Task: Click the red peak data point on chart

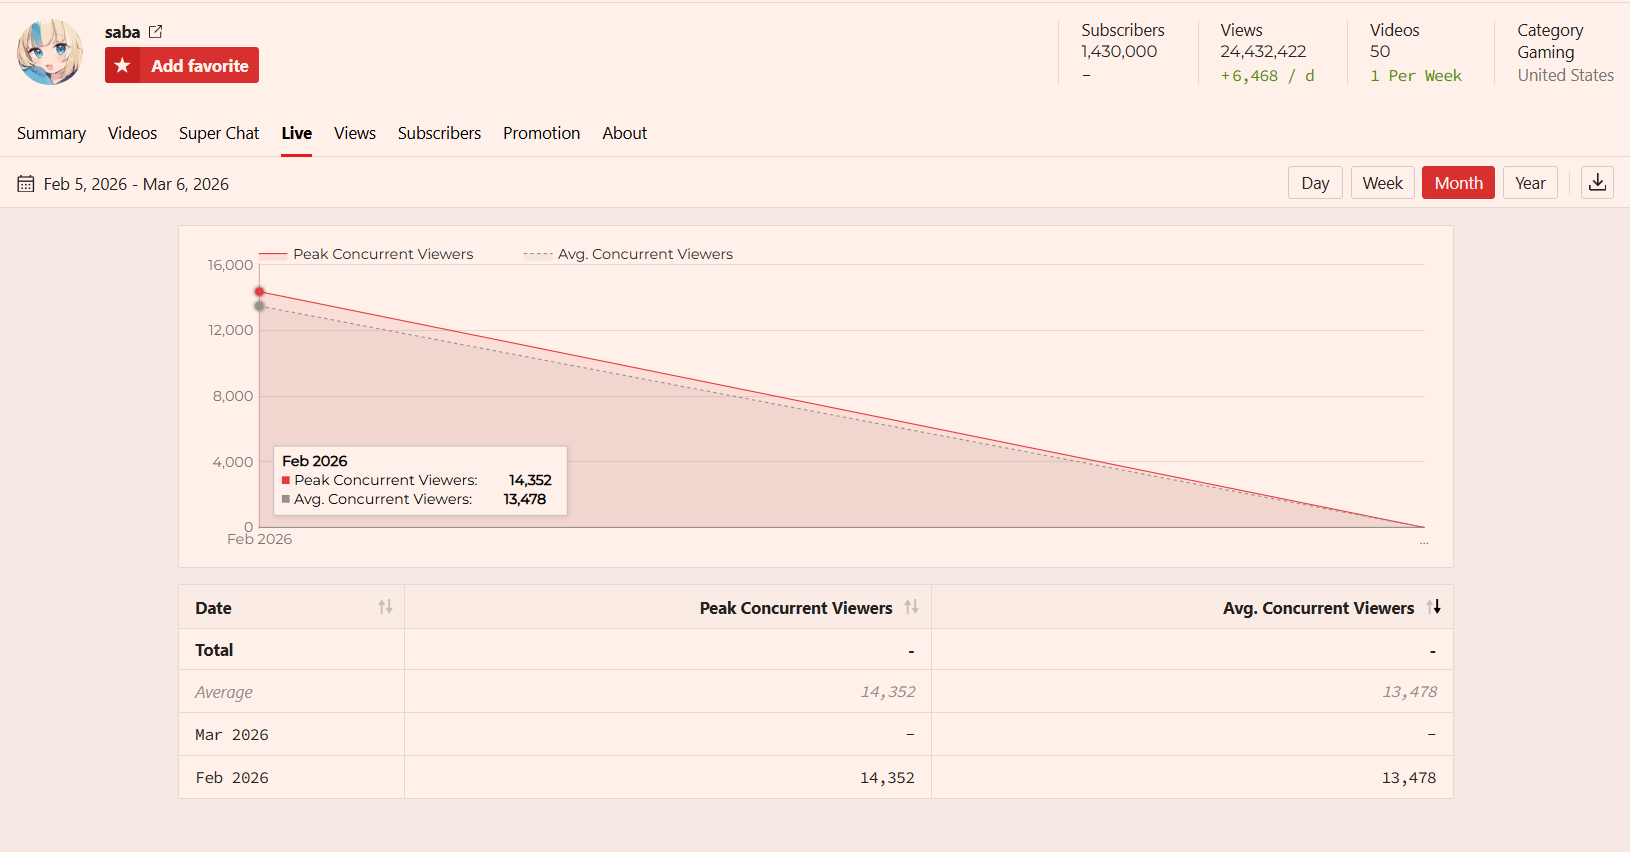Action: (259, 292)
